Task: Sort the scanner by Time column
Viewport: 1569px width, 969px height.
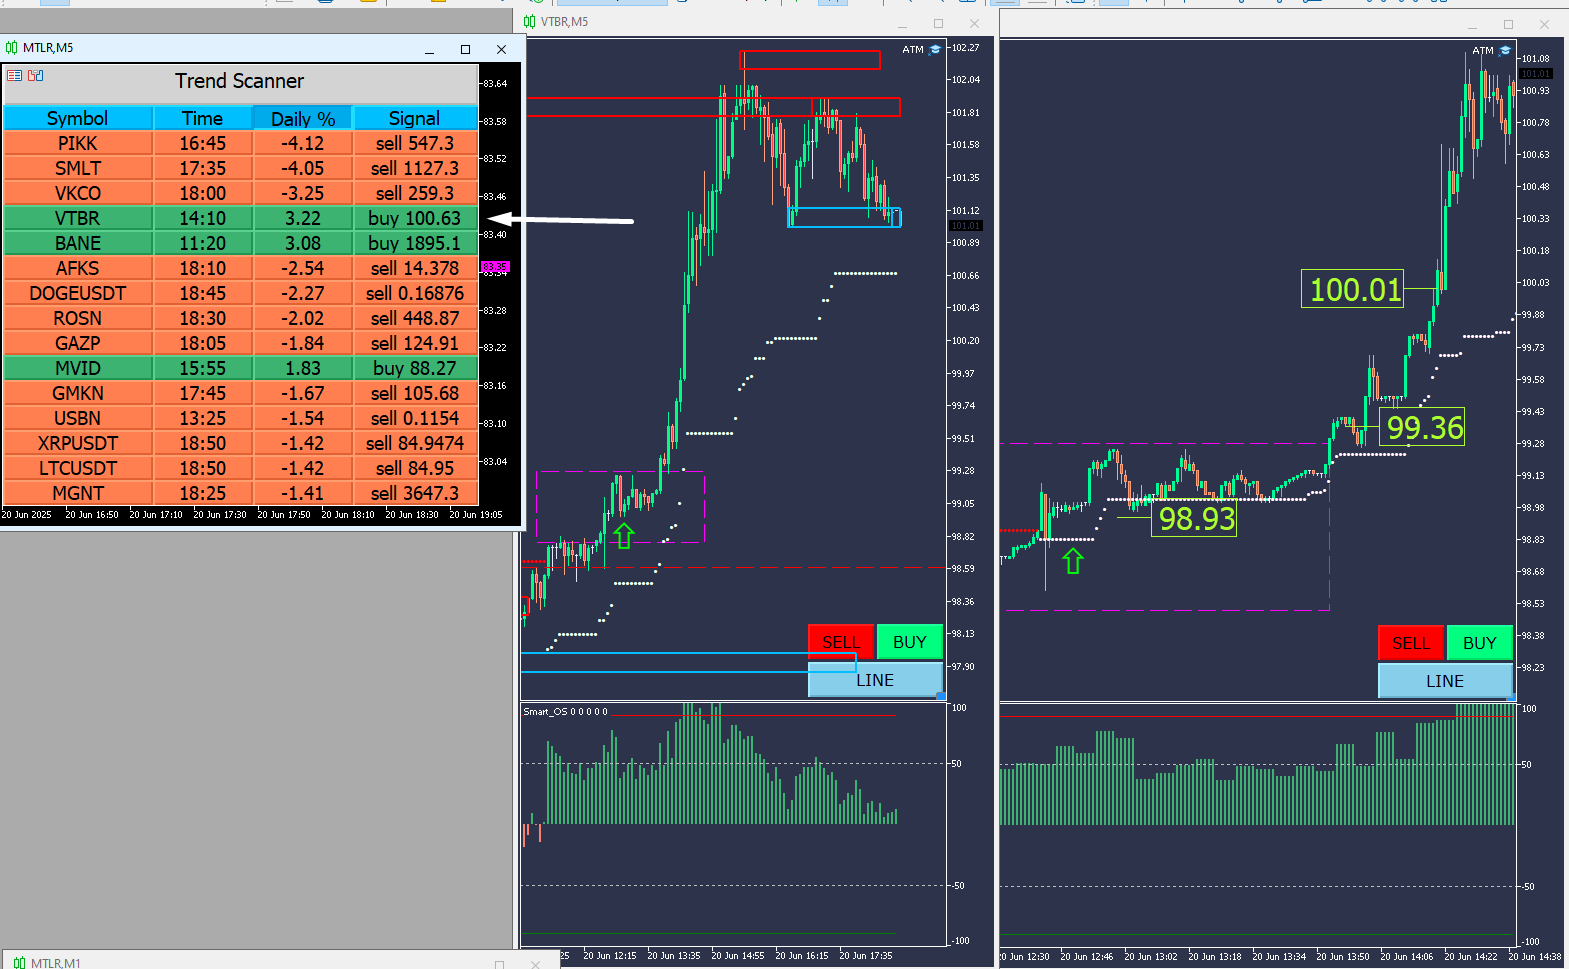Action: pyautogui.click(x=203, y=118)
